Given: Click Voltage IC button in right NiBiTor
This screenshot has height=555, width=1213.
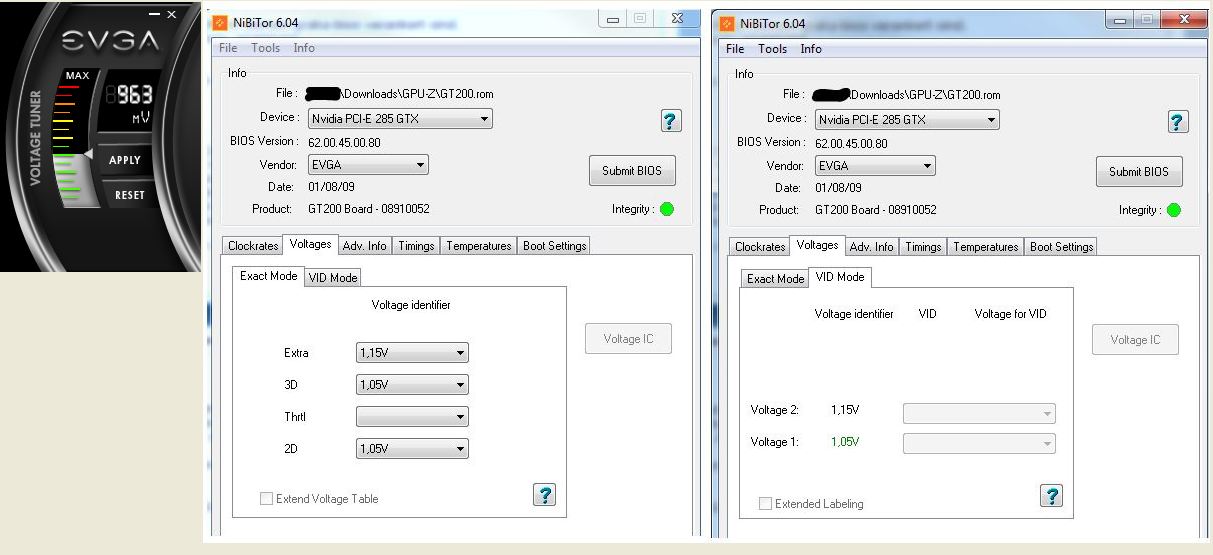Looking at the screenshot, I should tap(1135, 340).
